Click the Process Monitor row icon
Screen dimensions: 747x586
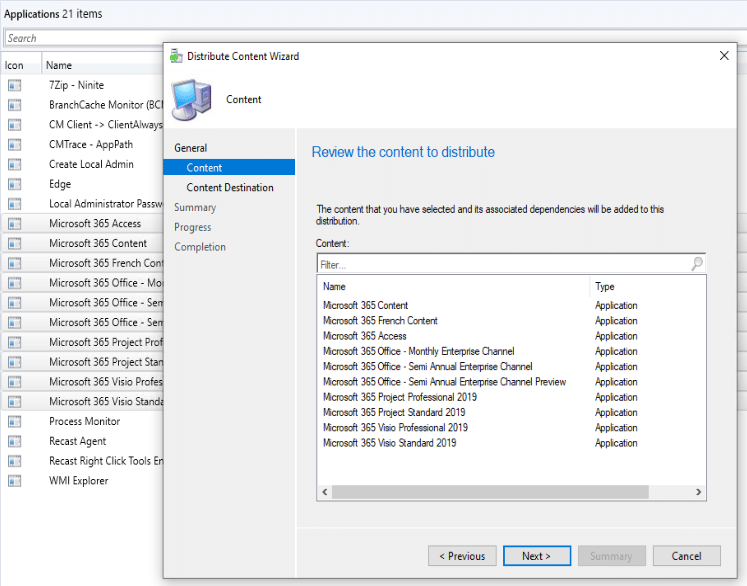[x=14, y=422]
